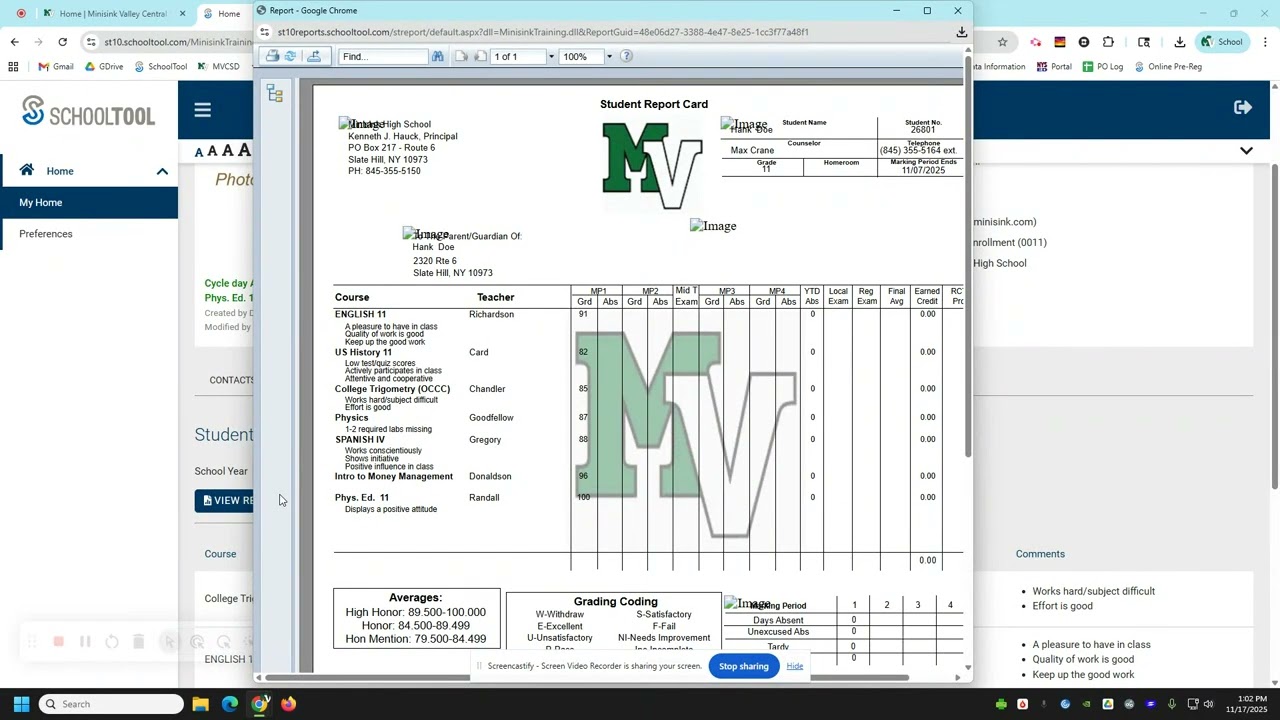
Task: Open the zoom level dropdown arrow
Action: tap(609, 57)
